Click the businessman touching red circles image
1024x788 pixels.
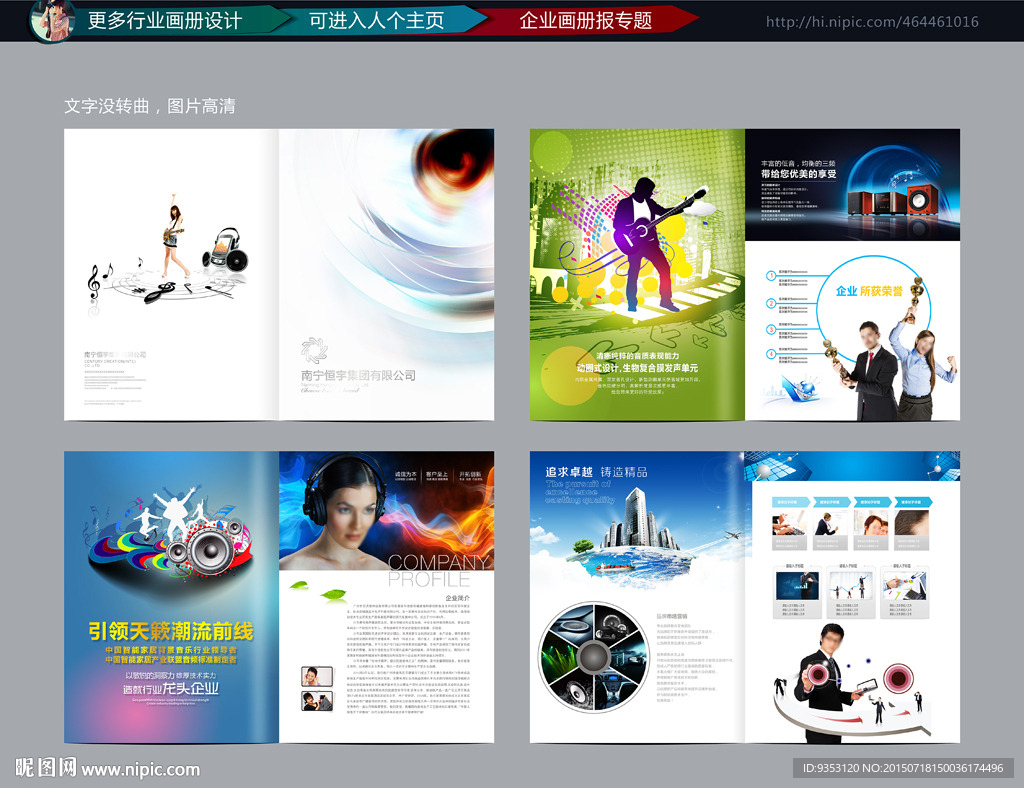pyautogui.click(x=852, y=684)
